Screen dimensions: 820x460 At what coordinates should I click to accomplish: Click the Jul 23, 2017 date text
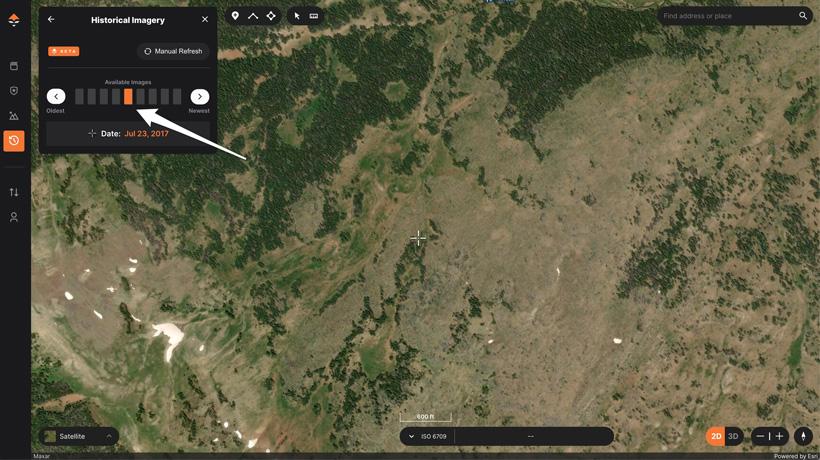tap(146, 134)
